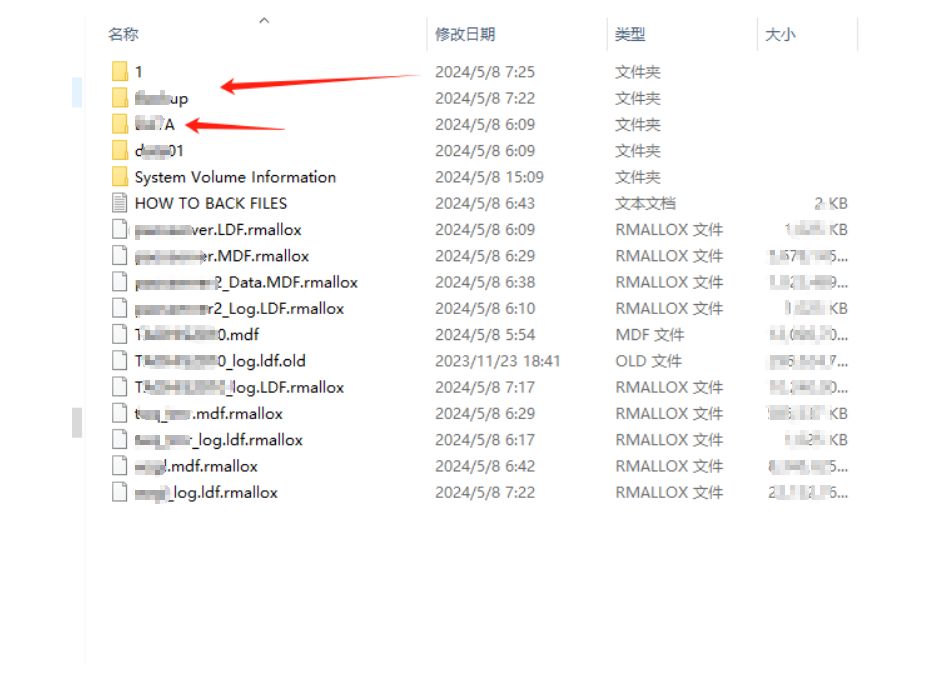Select the file ending in ver.LDF.rmallox
The width and height of the screenshot is (950, 695).
pyautogui.click(x=218, y=230)
